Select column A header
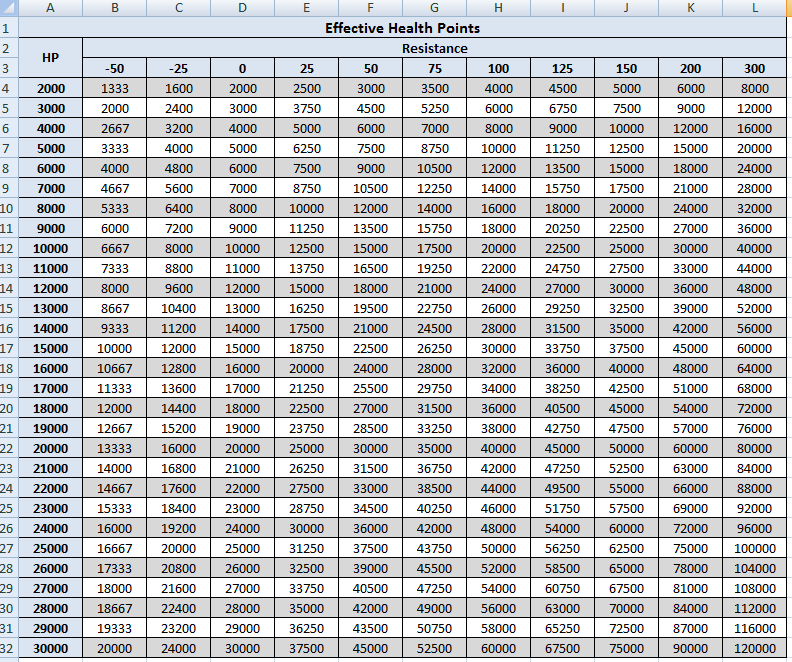The height and width of the screenshot is (662, 792). click(x=51, y=9)
